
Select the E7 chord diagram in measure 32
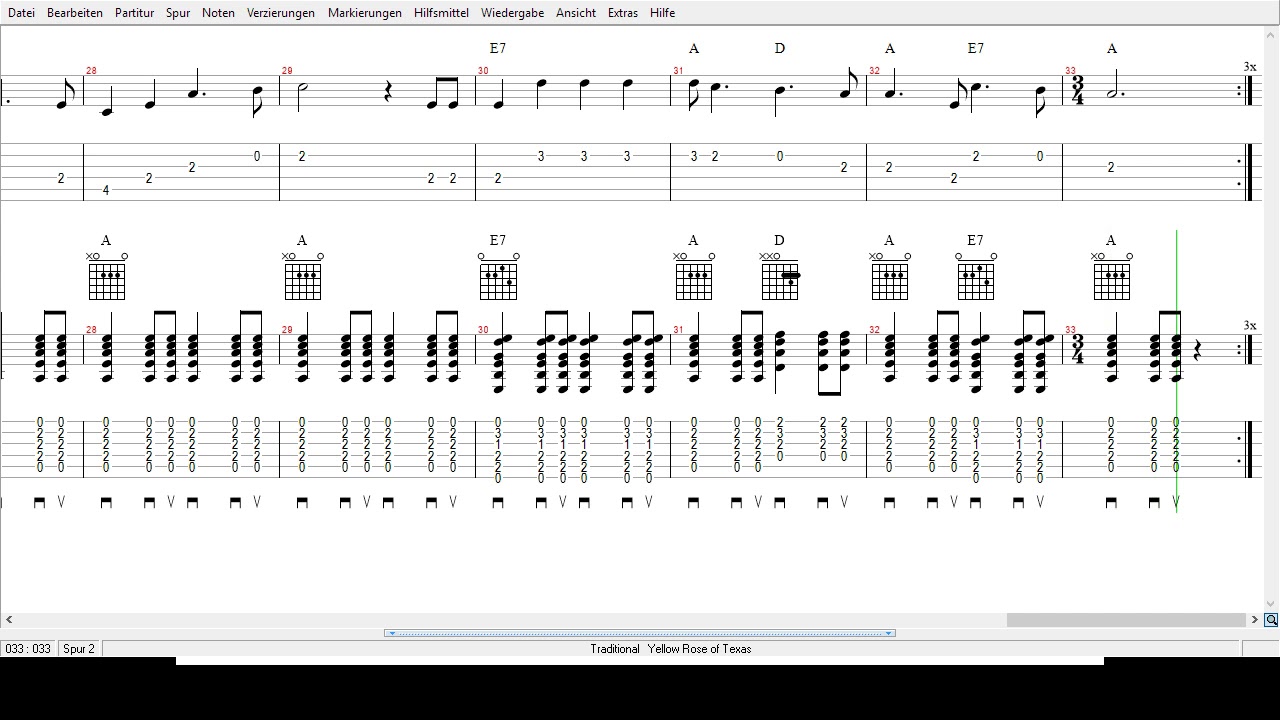point(976,276)
